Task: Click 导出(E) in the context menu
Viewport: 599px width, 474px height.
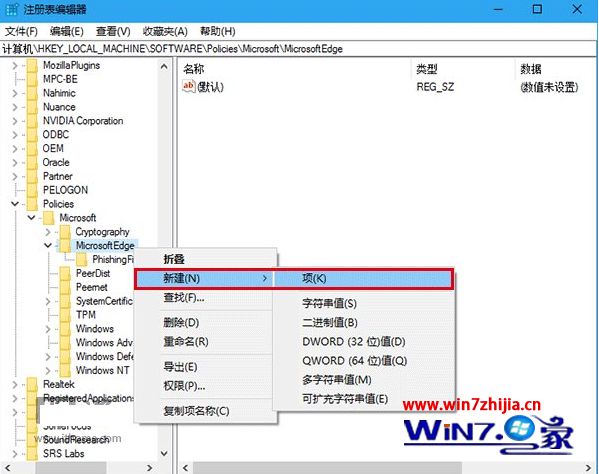Action: click(x=180, y=367)
